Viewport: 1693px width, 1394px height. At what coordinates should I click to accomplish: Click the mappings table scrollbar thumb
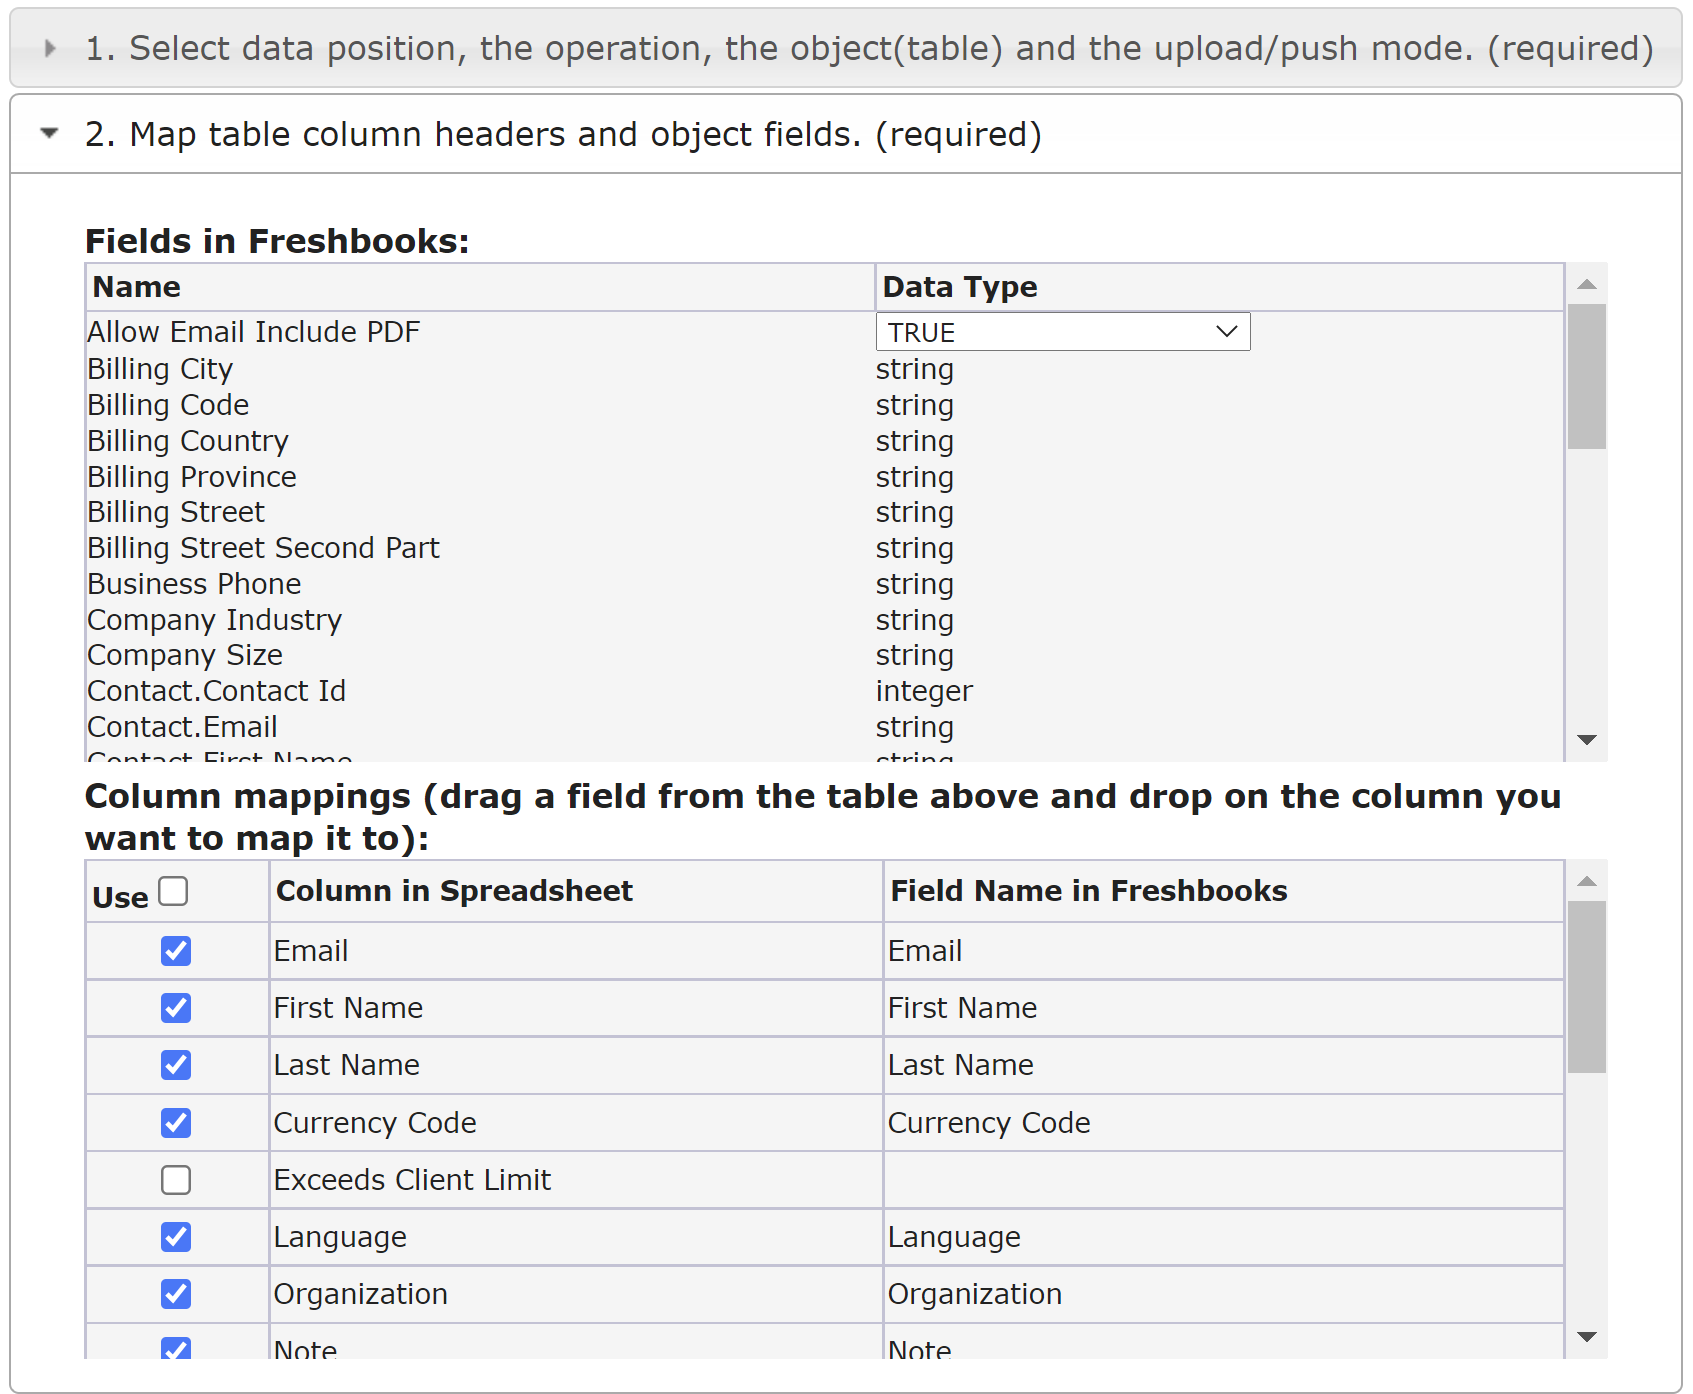1586,987
